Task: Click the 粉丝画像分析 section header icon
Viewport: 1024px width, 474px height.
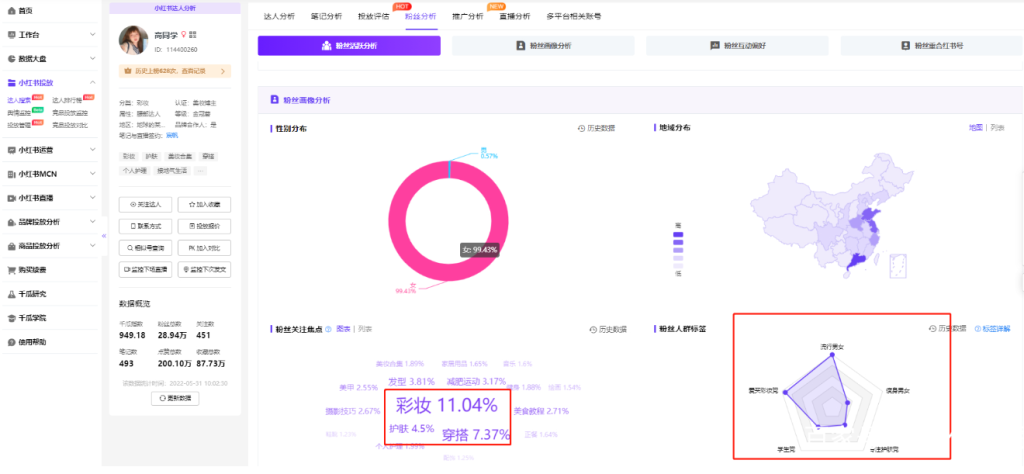Action: tap(274, 100)
